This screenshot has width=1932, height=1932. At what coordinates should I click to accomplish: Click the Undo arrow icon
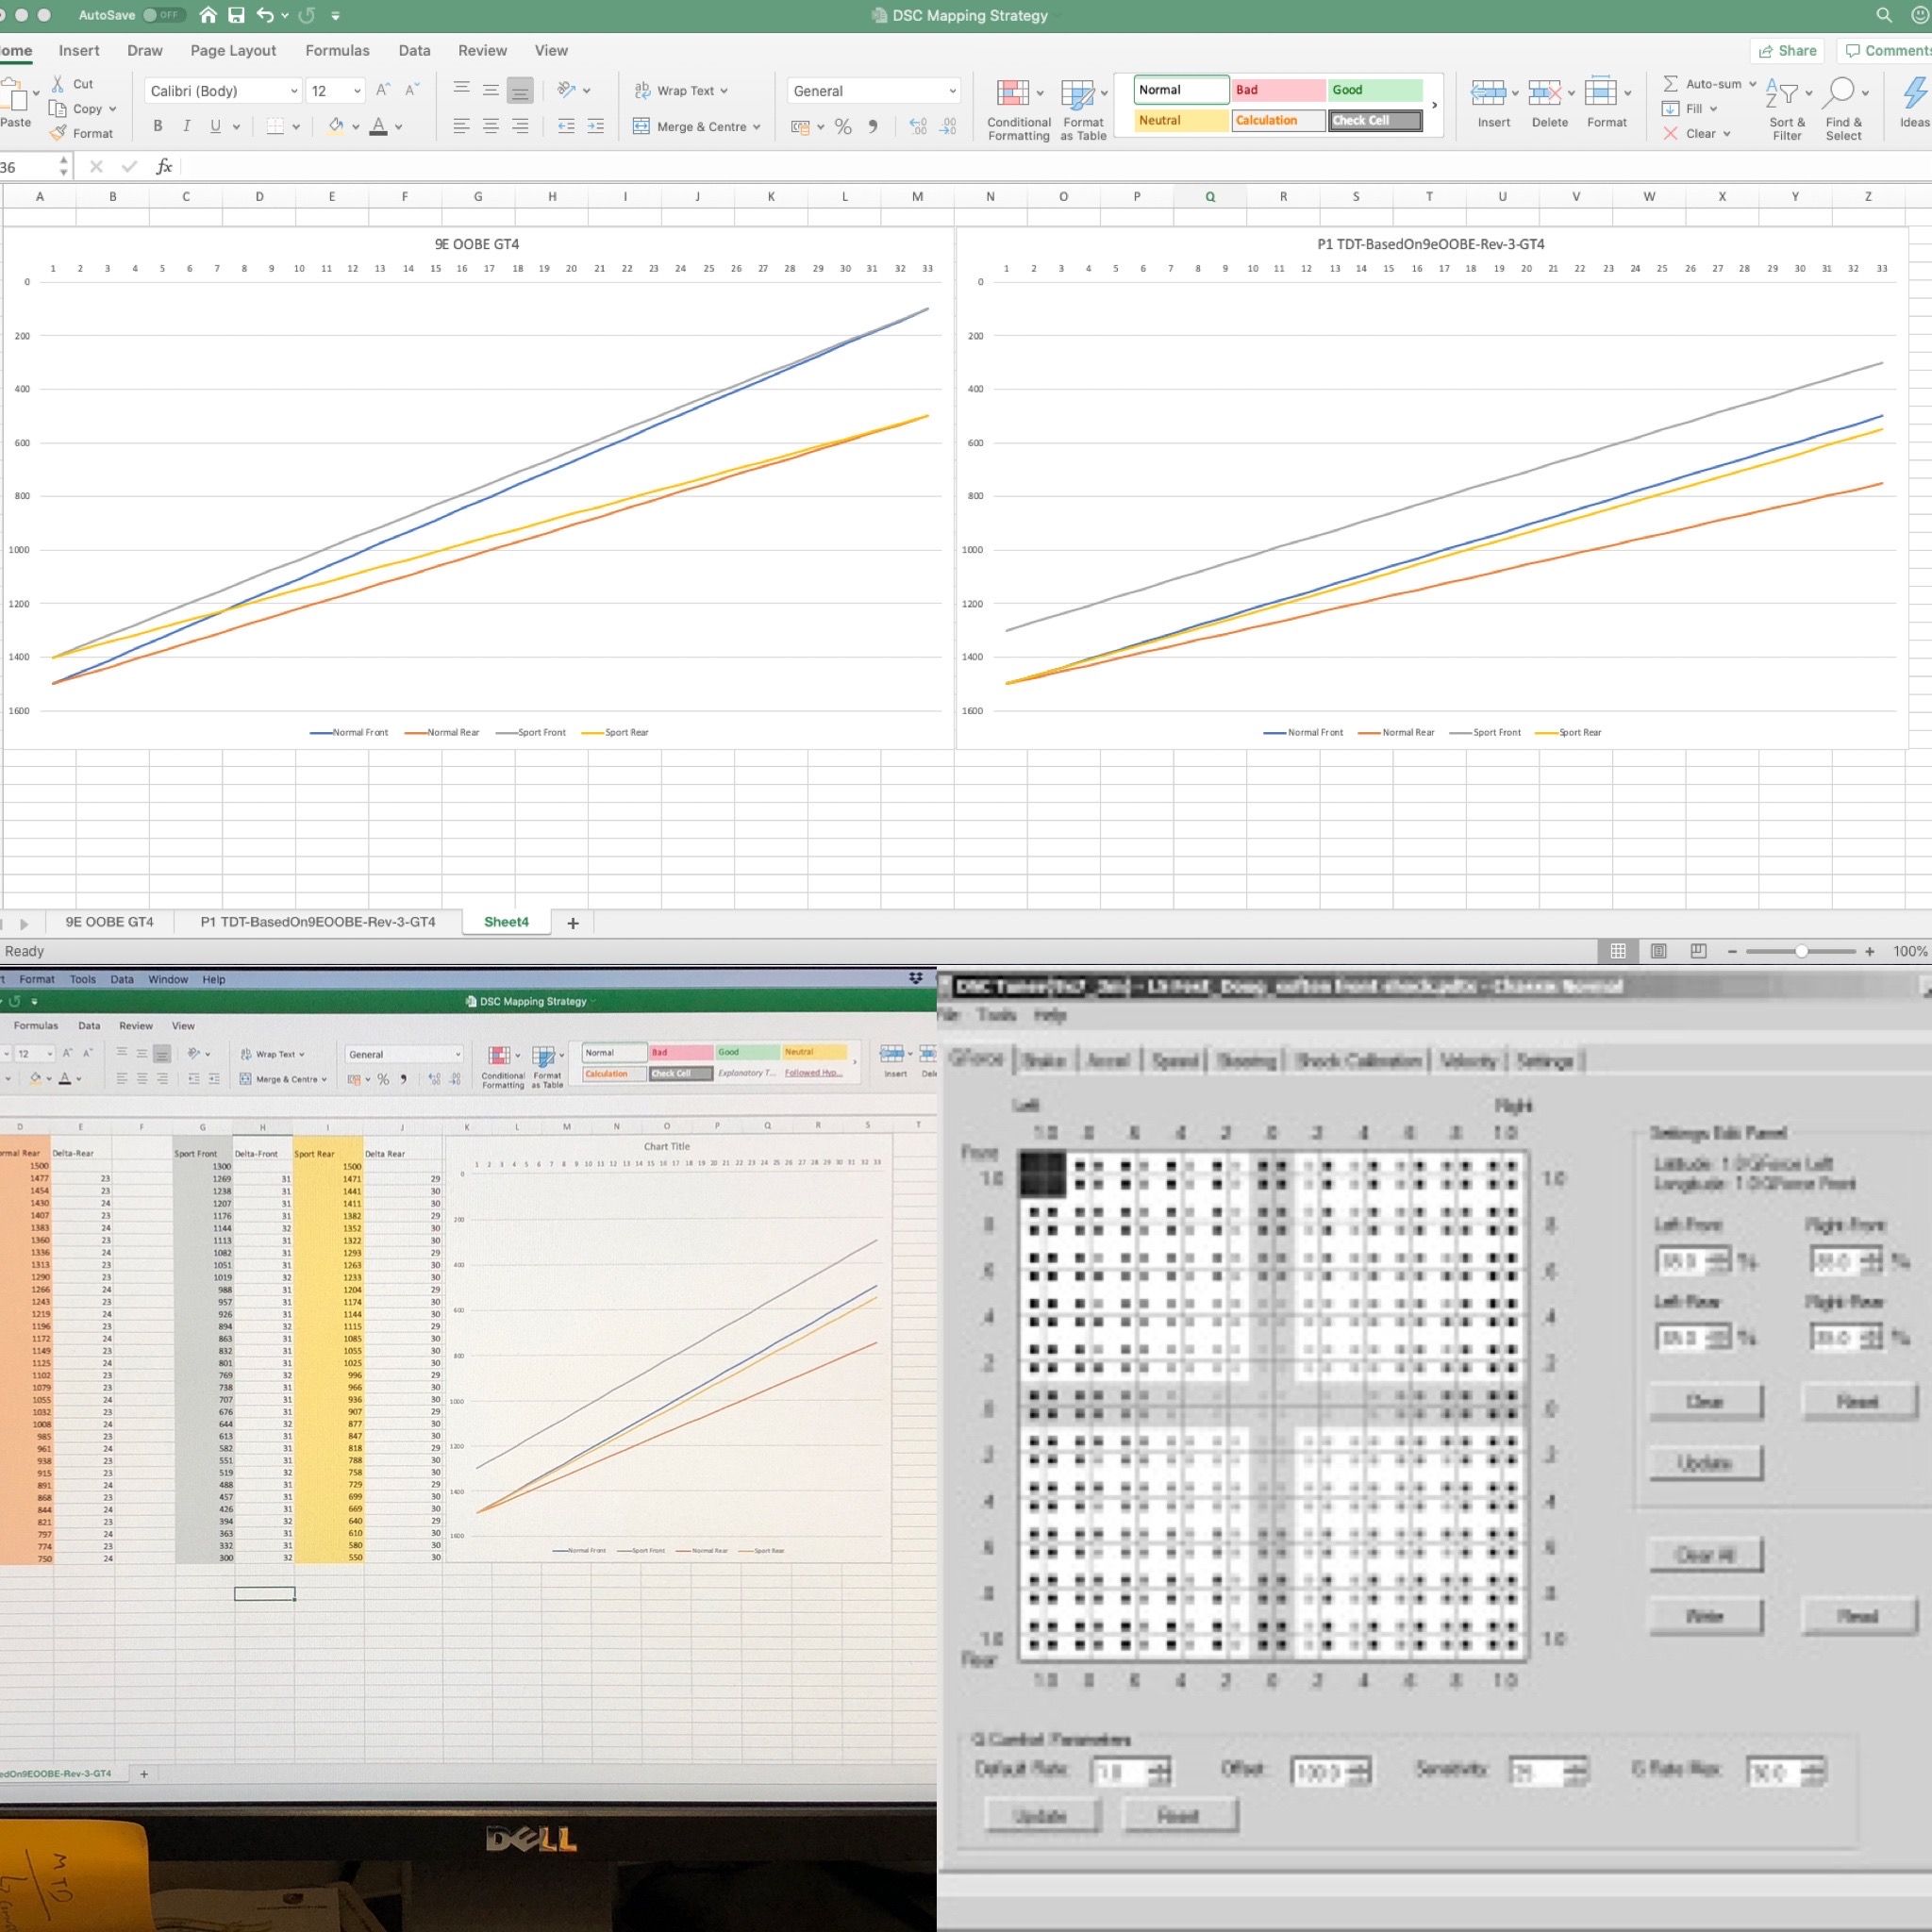click(x=265, y=15)
